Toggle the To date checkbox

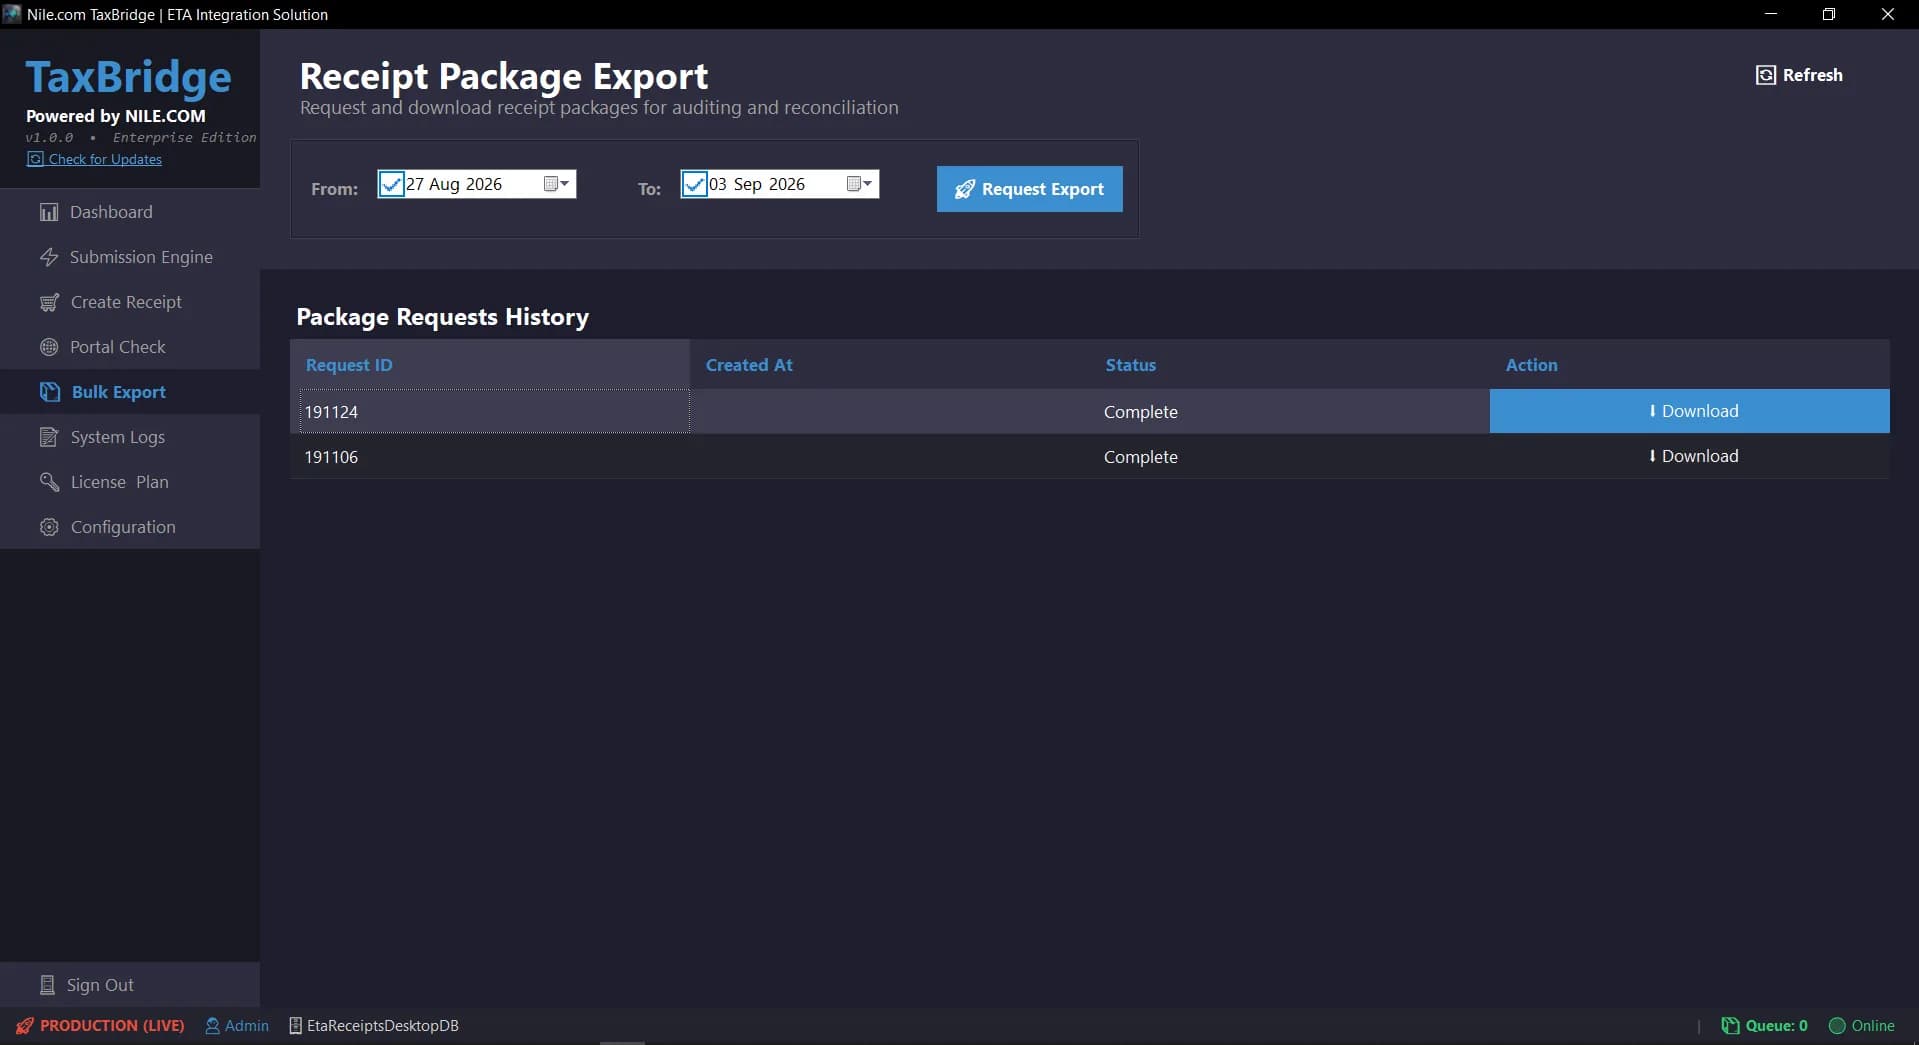coord(694,184)
